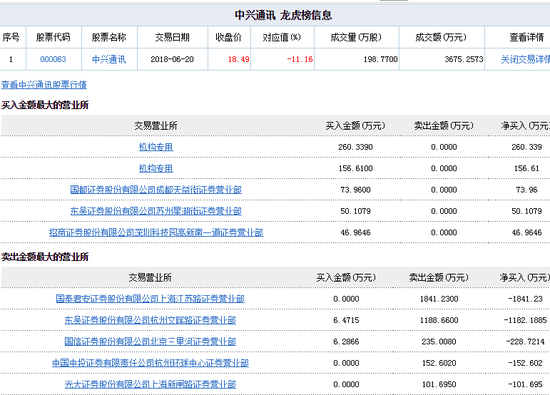Click the 中兴通讯 龙虎榜信息 title

pyautogui.click(x=283, y=15)
